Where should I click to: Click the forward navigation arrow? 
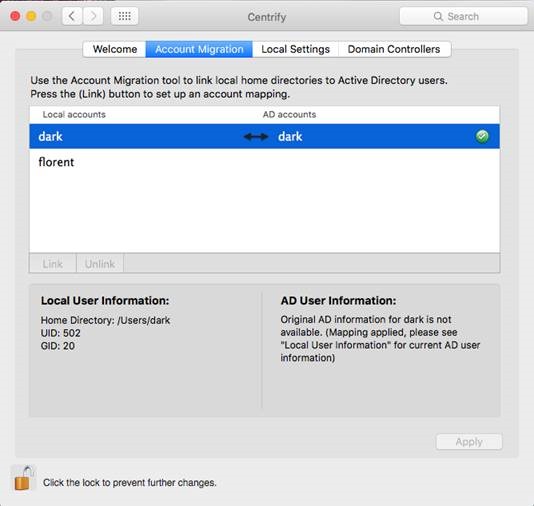pos(93,16)
